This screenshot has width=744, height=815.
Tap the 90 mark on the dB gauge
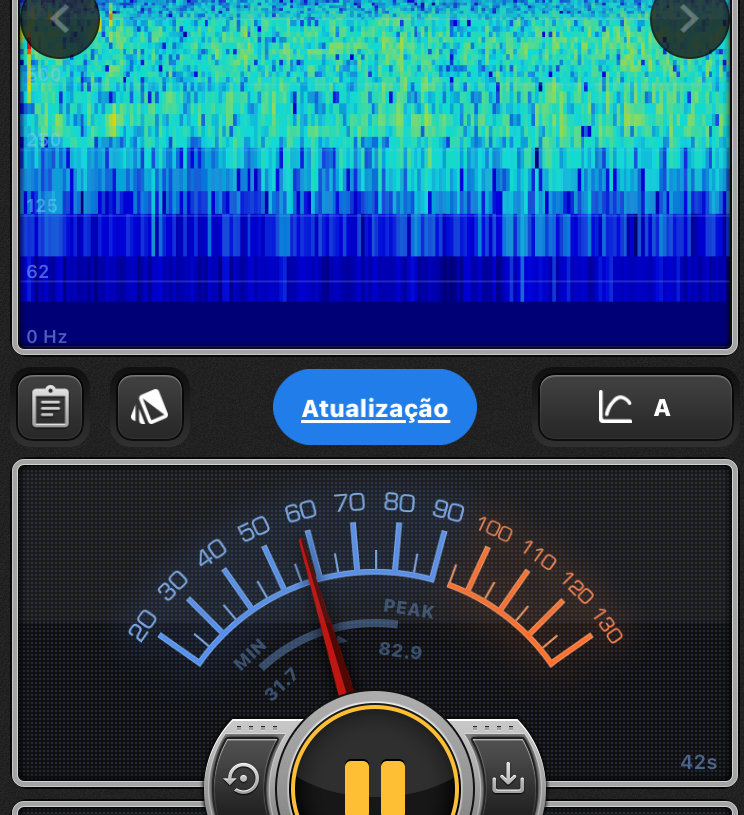pyautogui.click(x=448, y=511)
